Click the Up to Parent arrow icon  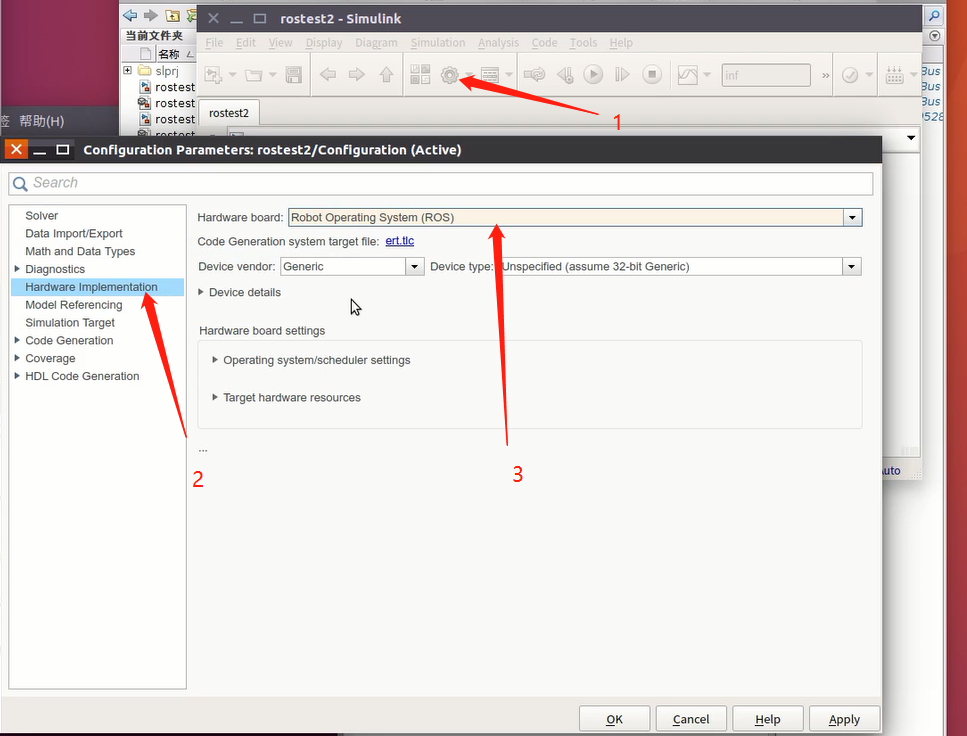point(386,75)
